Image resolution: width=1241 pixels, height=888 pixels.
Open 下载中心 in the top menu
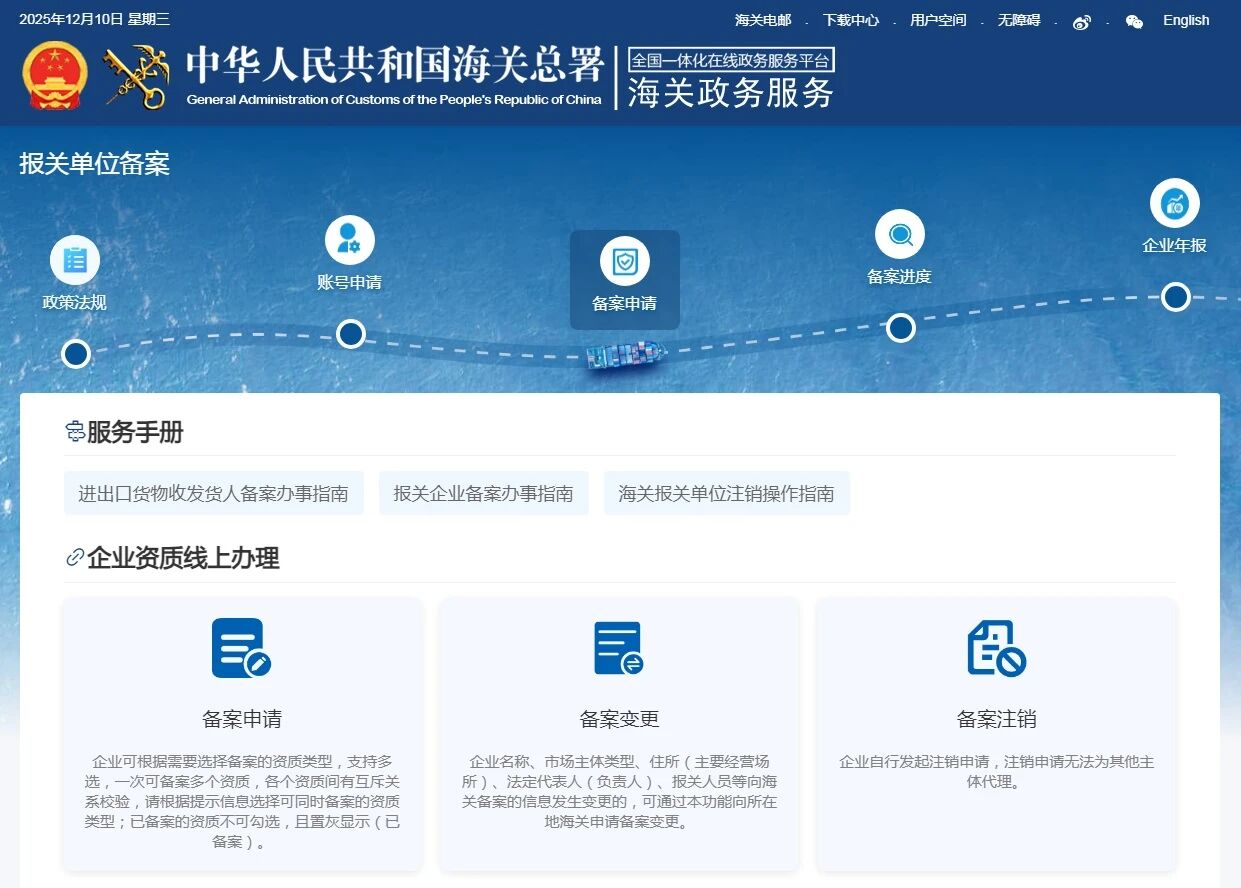point(851,20)
